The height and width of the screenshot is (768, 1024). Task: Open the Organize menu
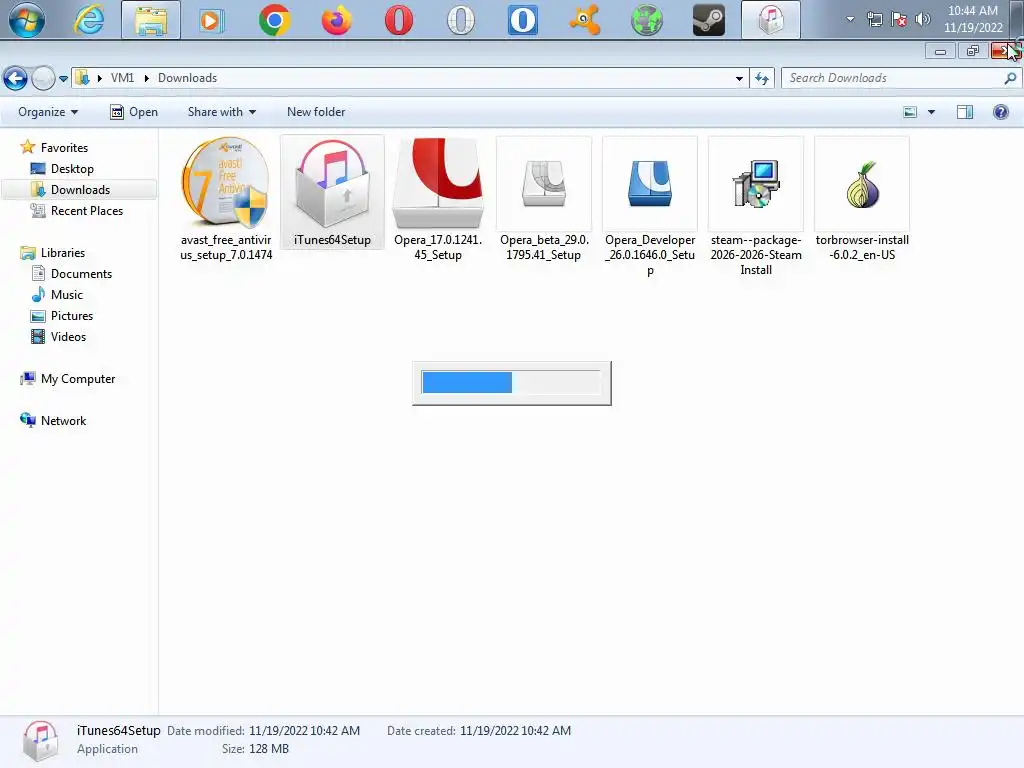click(48, 112)
